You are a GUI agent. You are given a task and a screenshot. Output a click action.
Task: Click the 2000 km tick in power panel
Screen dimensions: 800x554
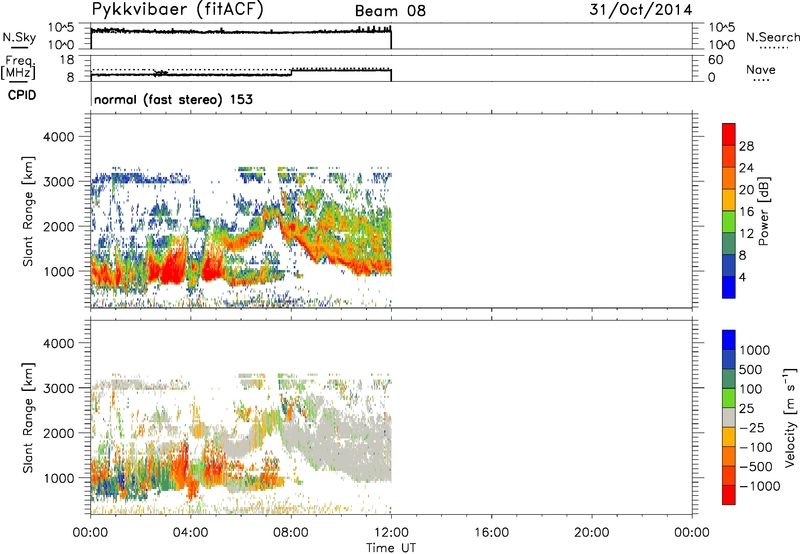click(58, 226)
